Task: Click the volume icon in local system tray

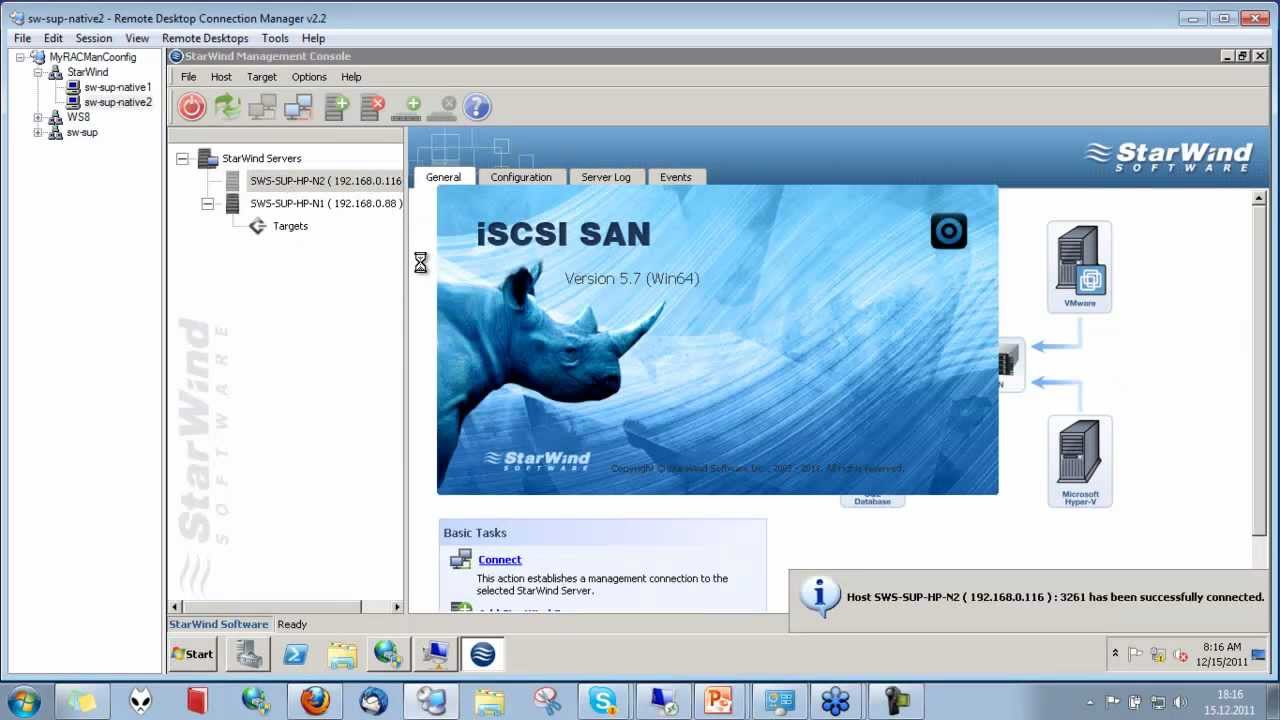Action: [x=1180, y=702]
